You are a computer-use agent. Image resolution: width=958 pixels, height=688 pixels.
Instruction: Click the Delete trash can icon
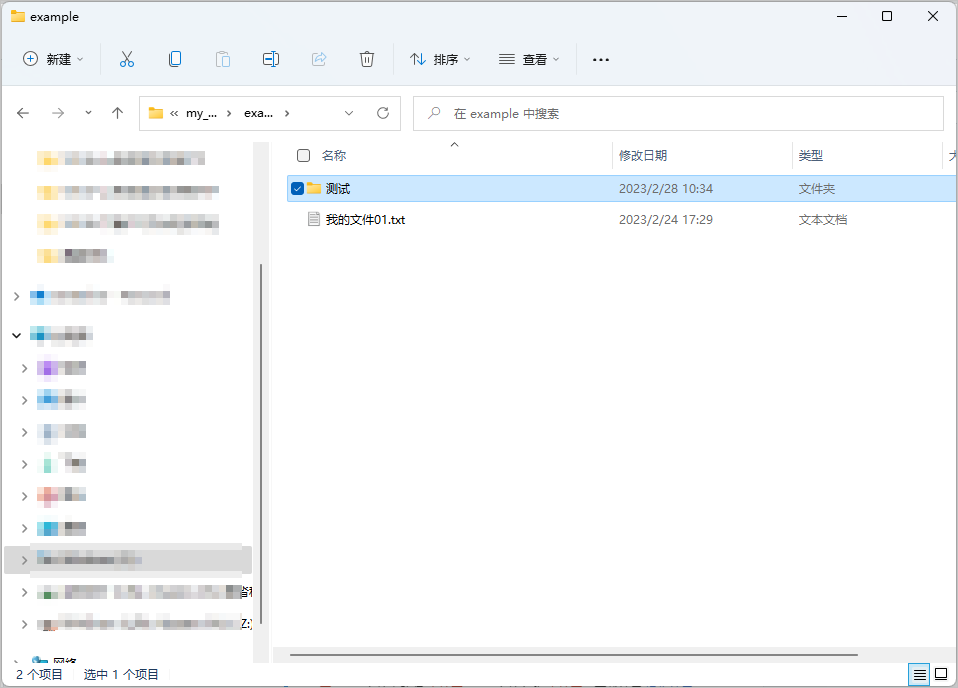coord(367,60)
